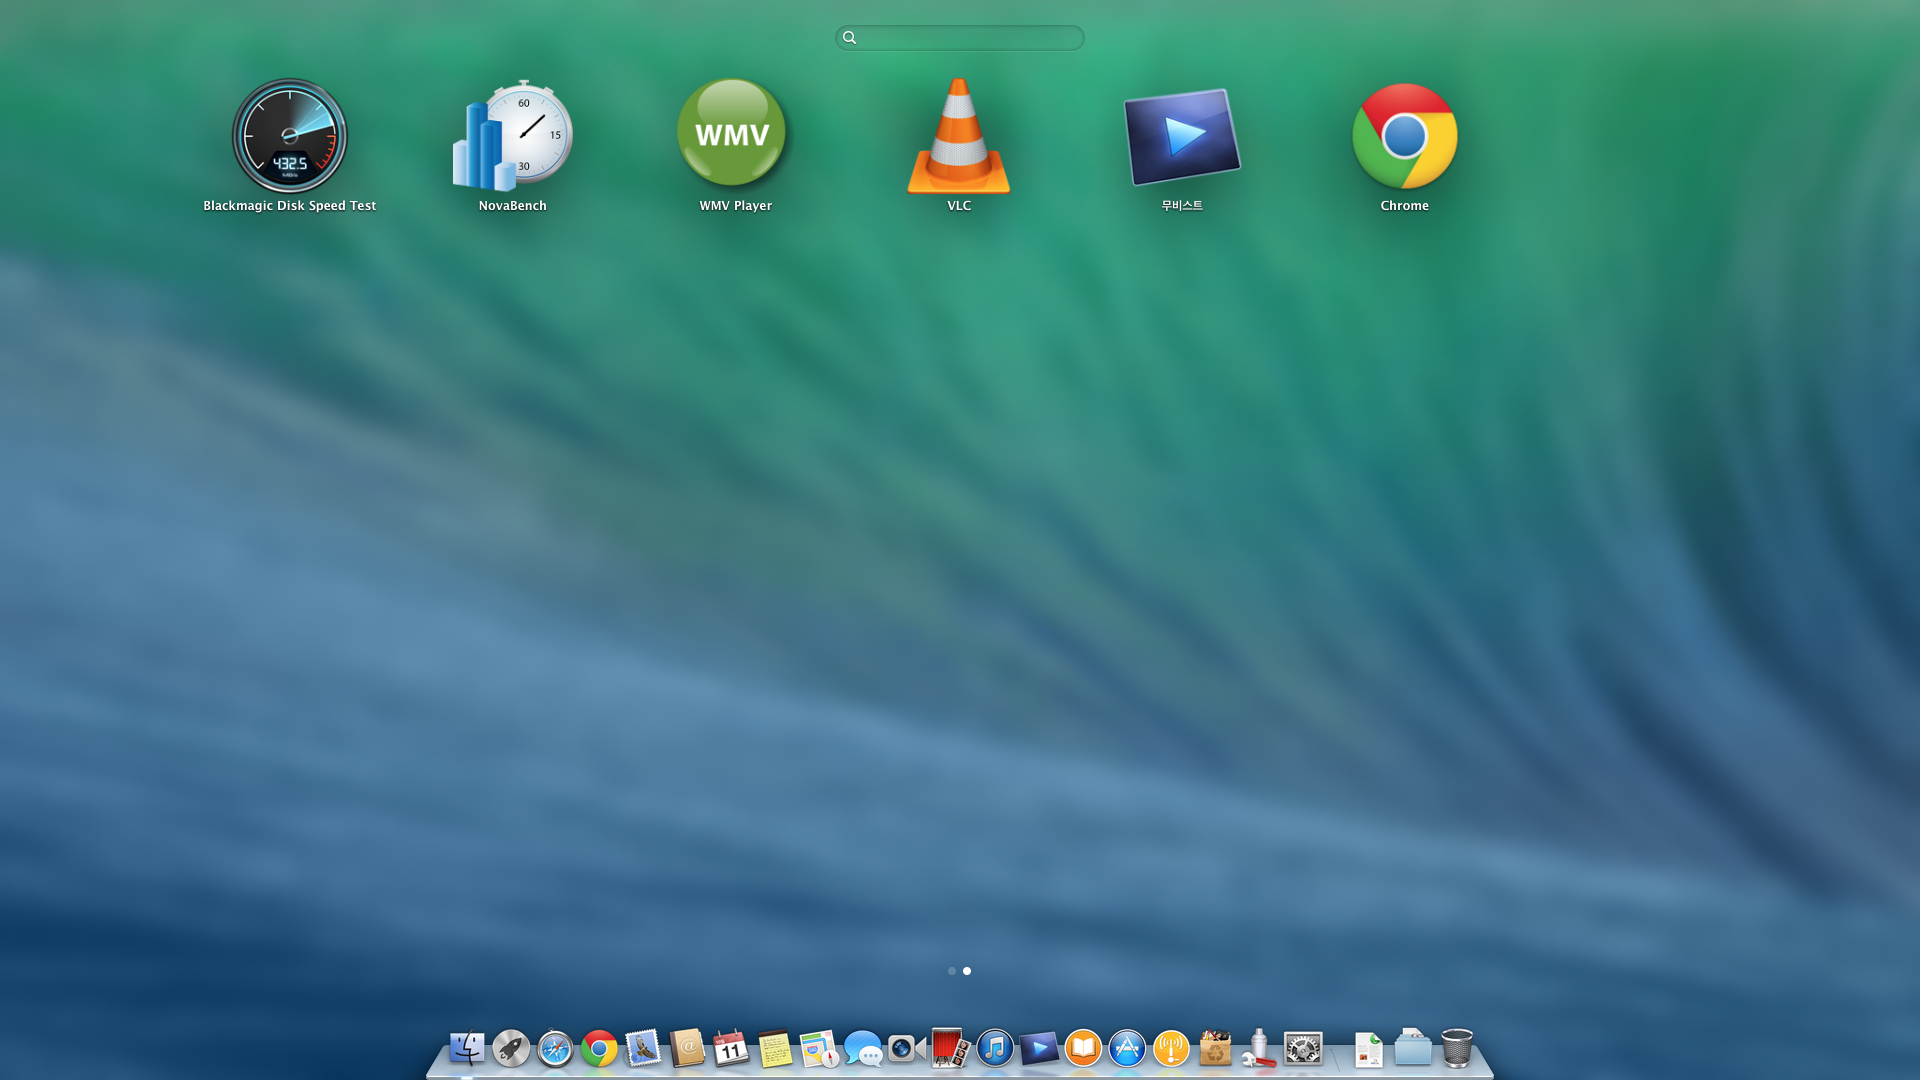Open Messages from the Dock

tap(863, 1048)
